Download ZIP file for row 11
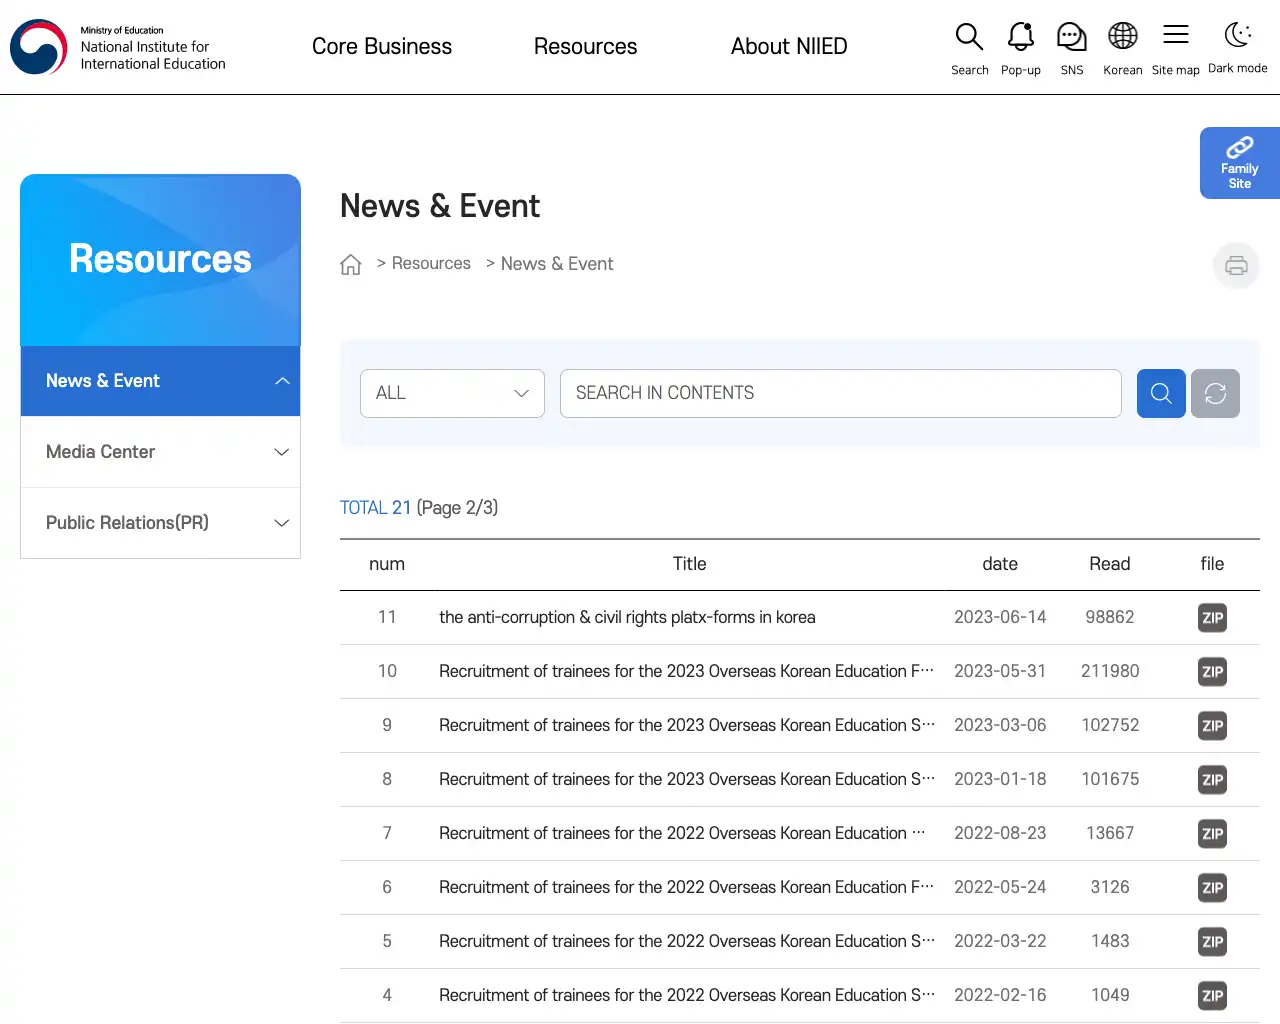Viewport: 1280px width, 1024px height. [x=1212, y=618]
